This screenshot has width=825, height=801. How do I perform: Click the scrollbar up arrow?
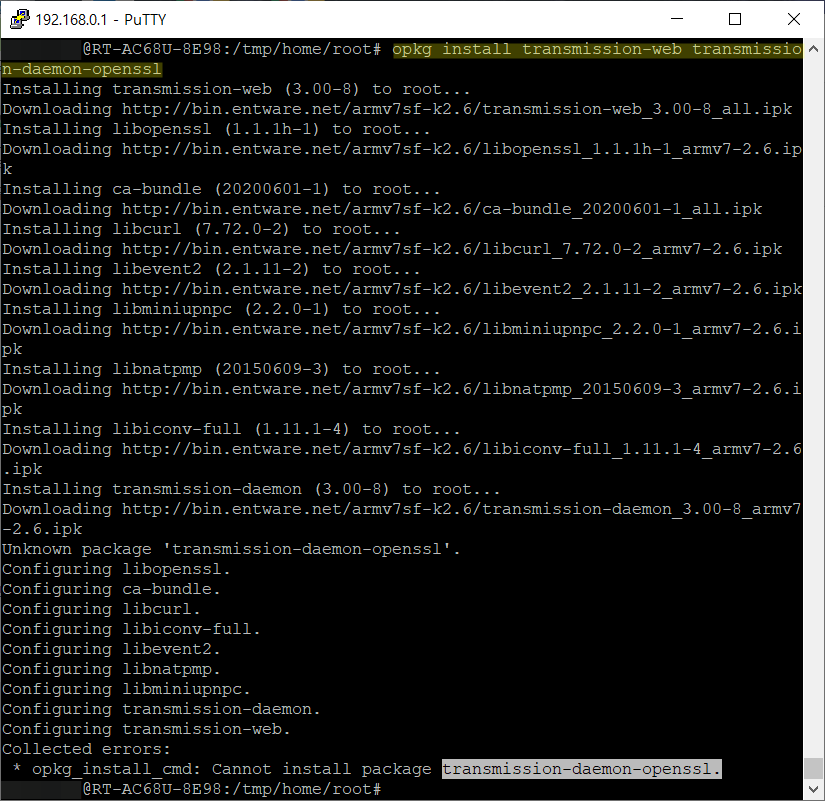coord(813,48)
